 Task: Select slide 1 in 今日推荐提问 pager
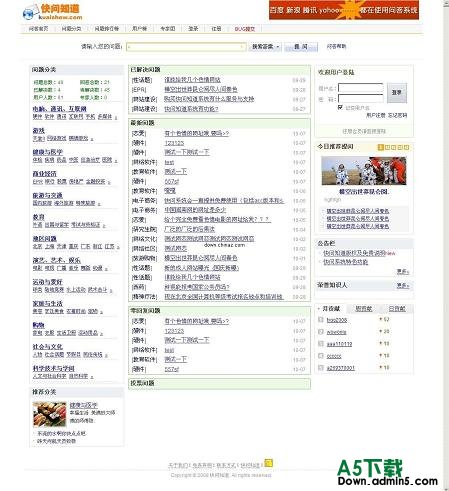[380, 147]
